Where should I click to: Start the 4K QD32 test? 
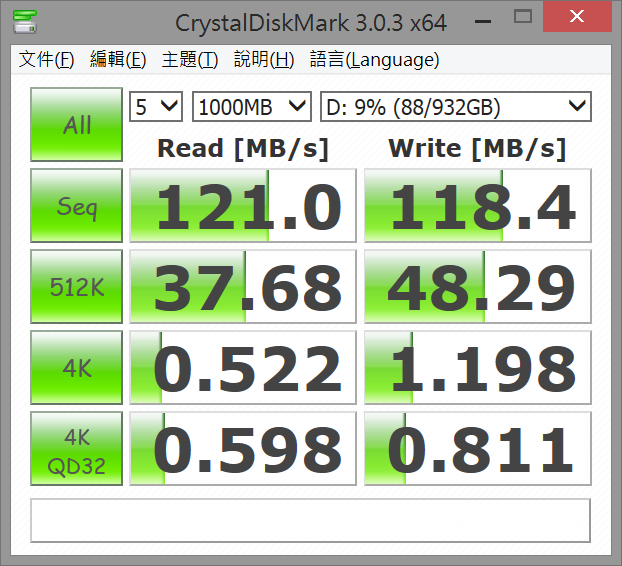77,448
